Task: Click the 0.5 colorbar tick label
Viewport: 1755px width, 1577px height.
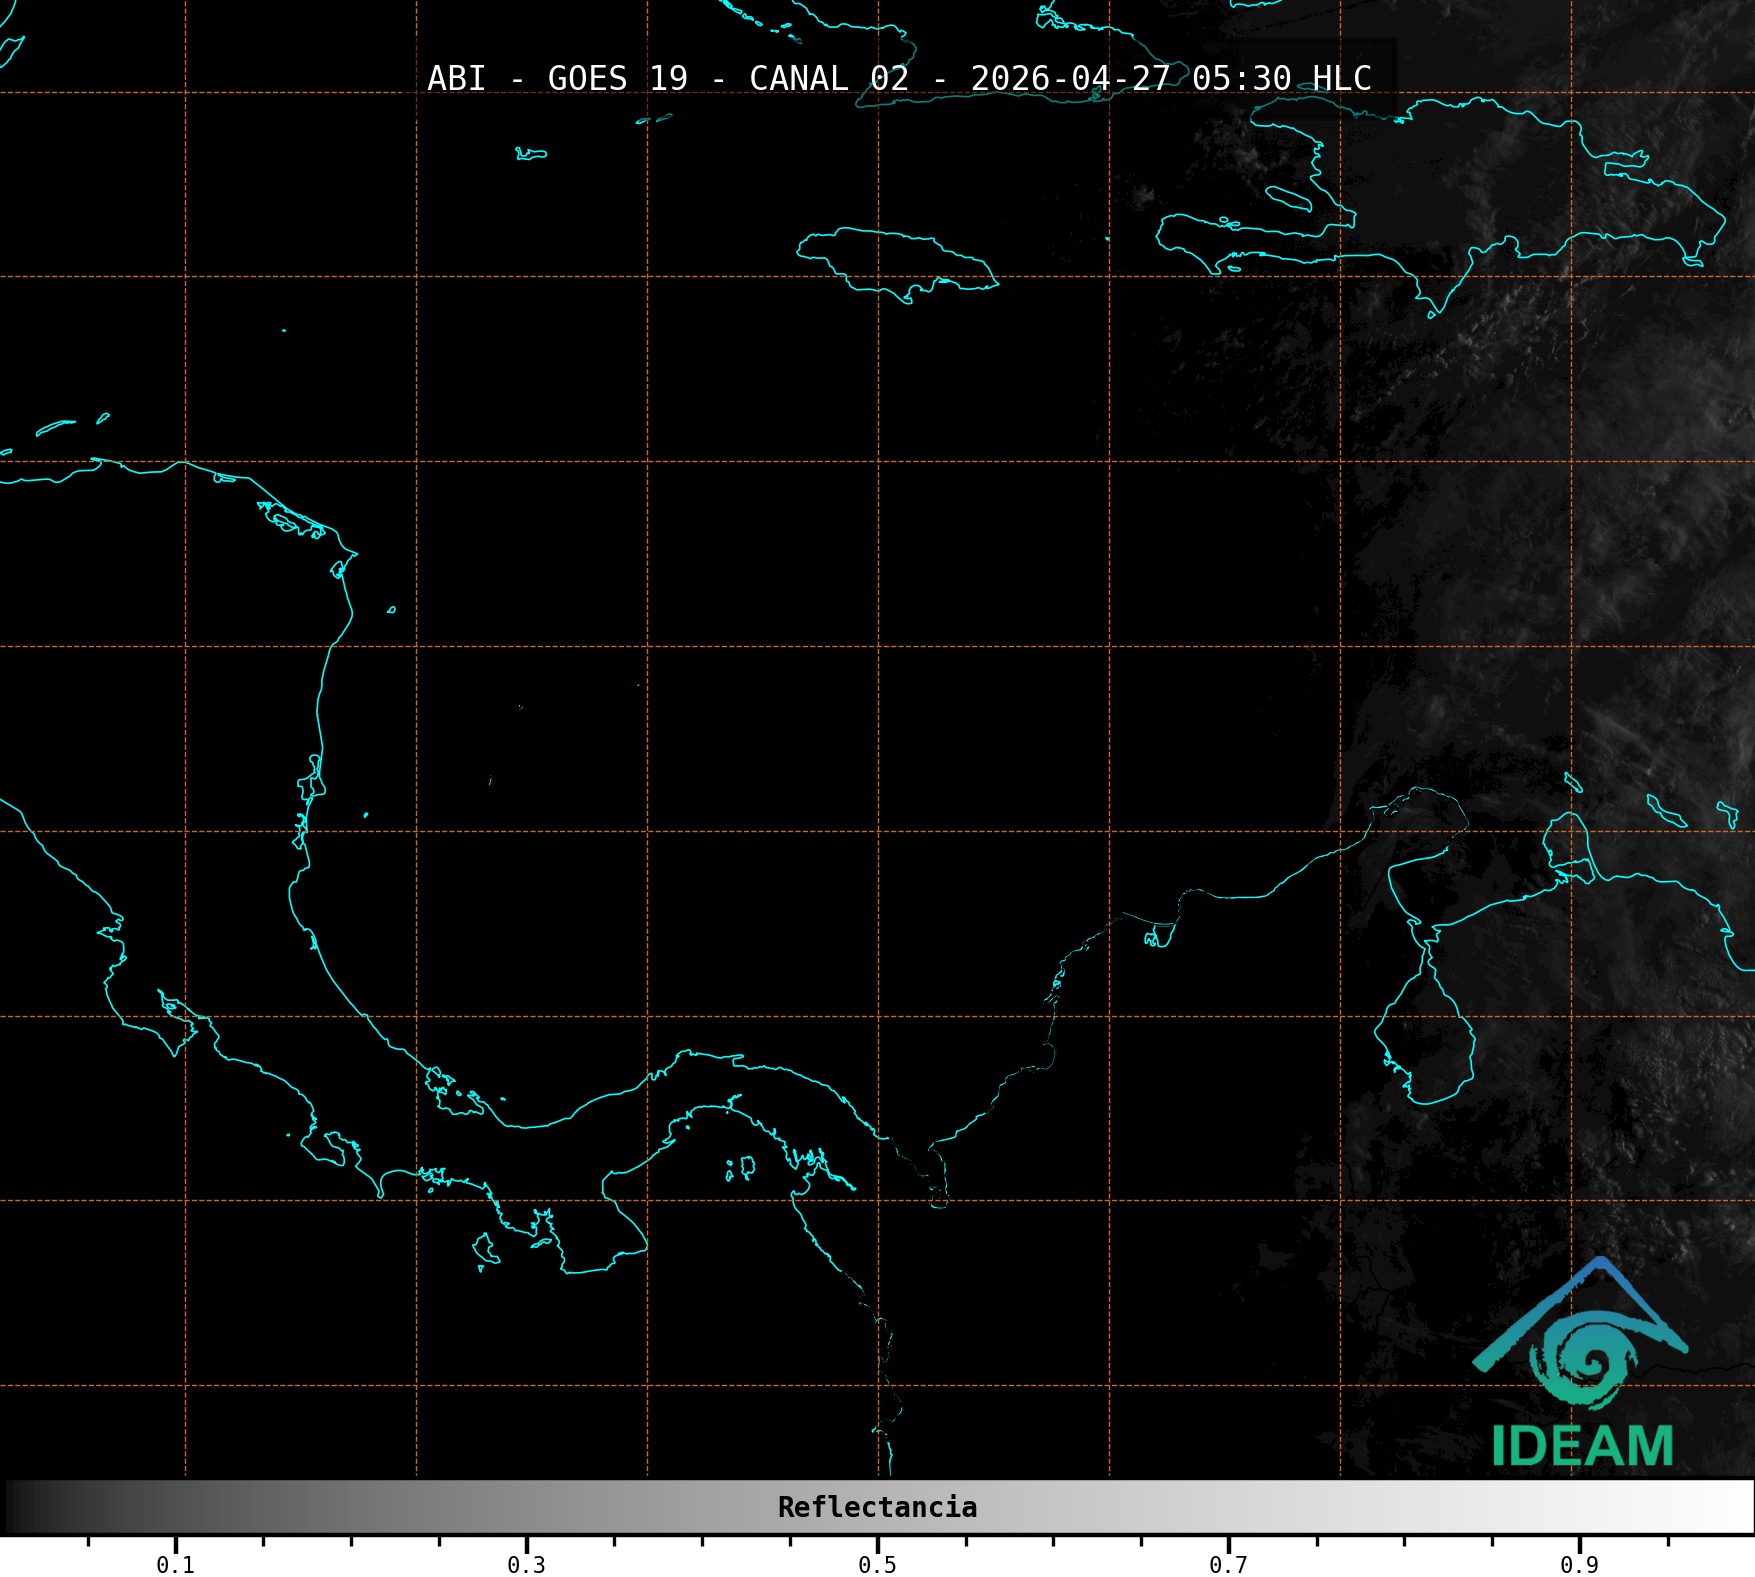Action: [x=877, y=1565]
